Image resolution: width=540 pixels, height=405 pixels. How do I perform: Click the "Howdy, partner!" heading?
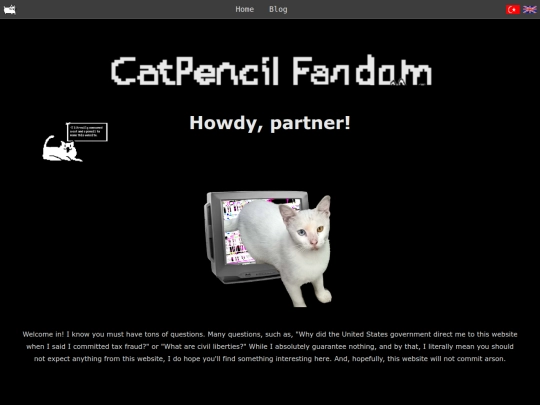tap(270, 123)
